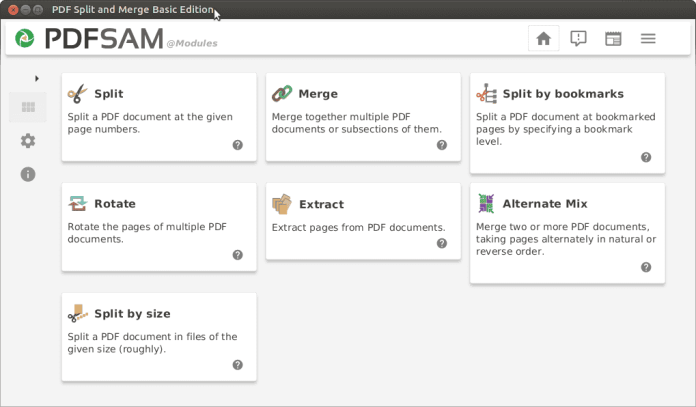Open the settings gear in sidebar
This screenshot has width=696, height=407.
coord(28,141)
